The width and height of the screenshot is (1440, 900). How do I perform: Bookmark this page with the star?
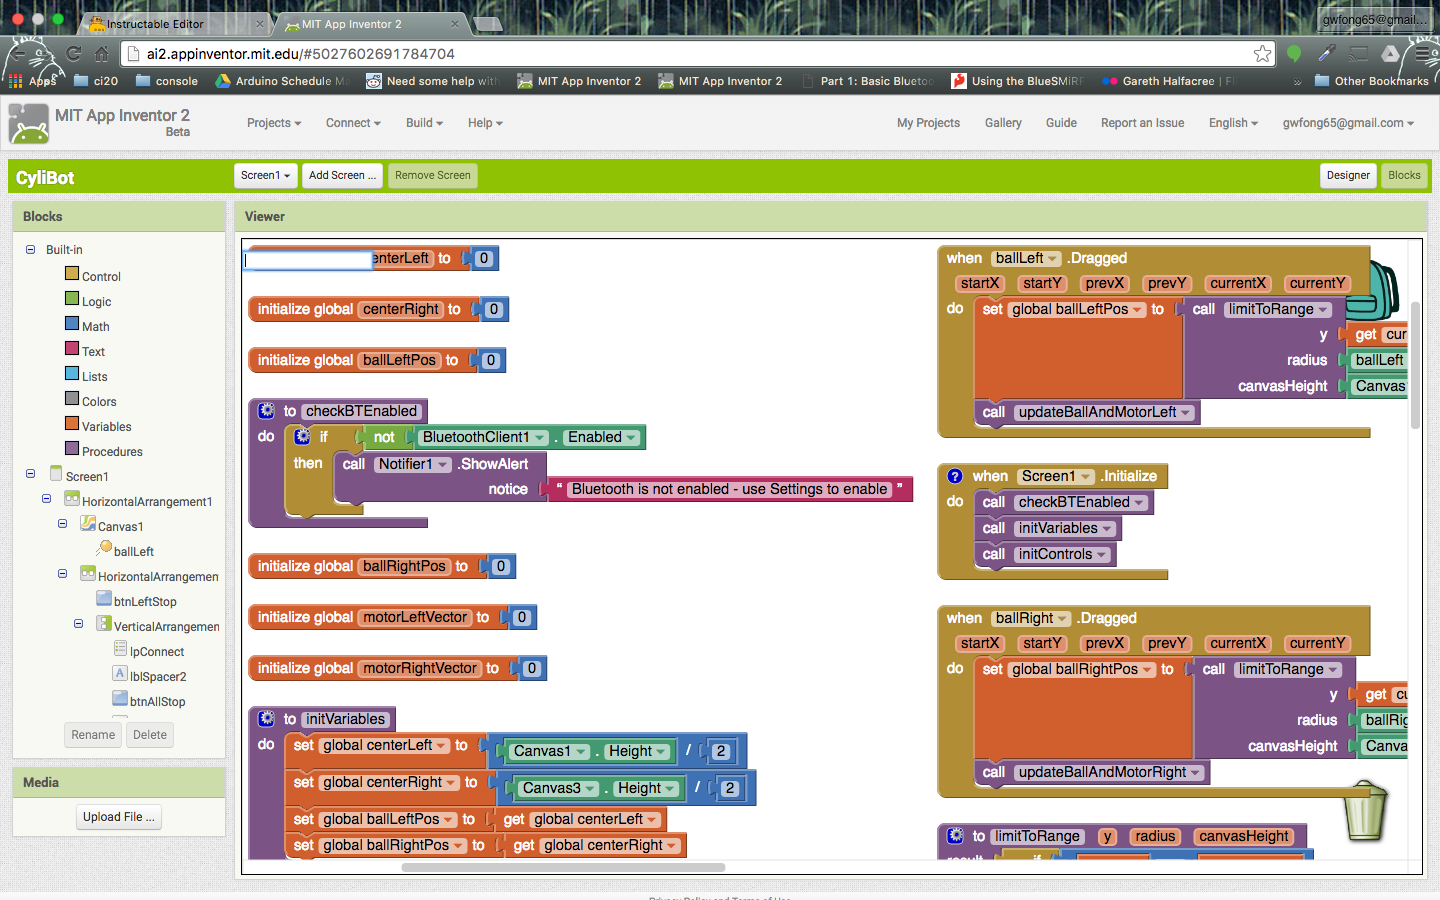[x=1263, y=54]
